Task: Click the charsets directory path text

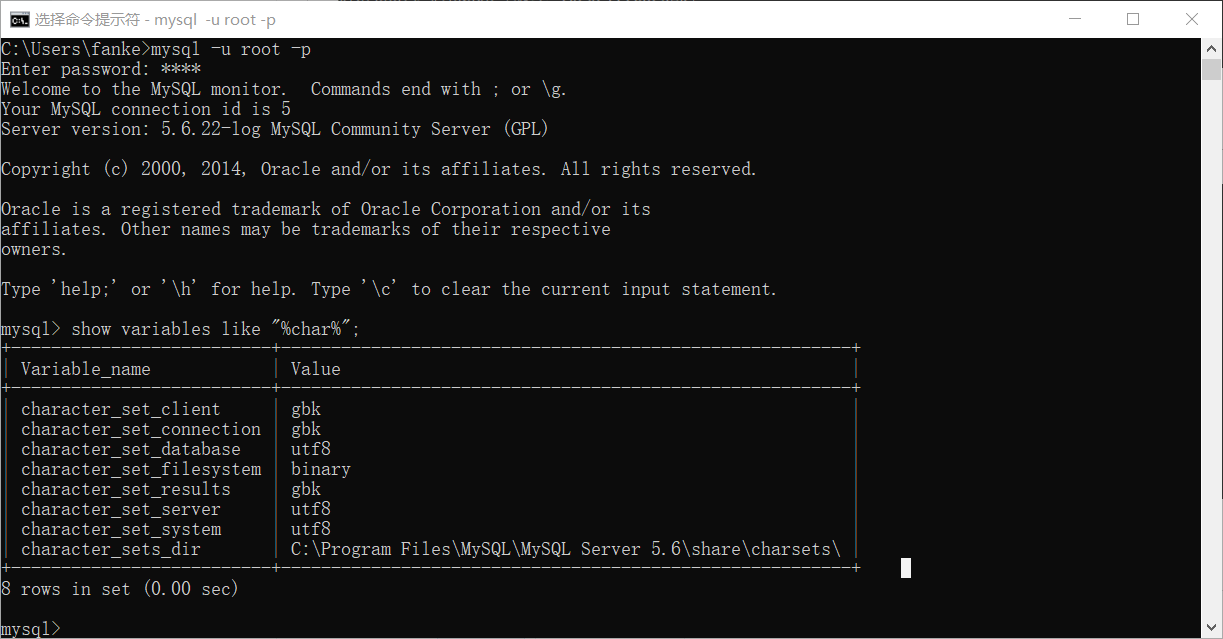Action: tap(565, 548)
